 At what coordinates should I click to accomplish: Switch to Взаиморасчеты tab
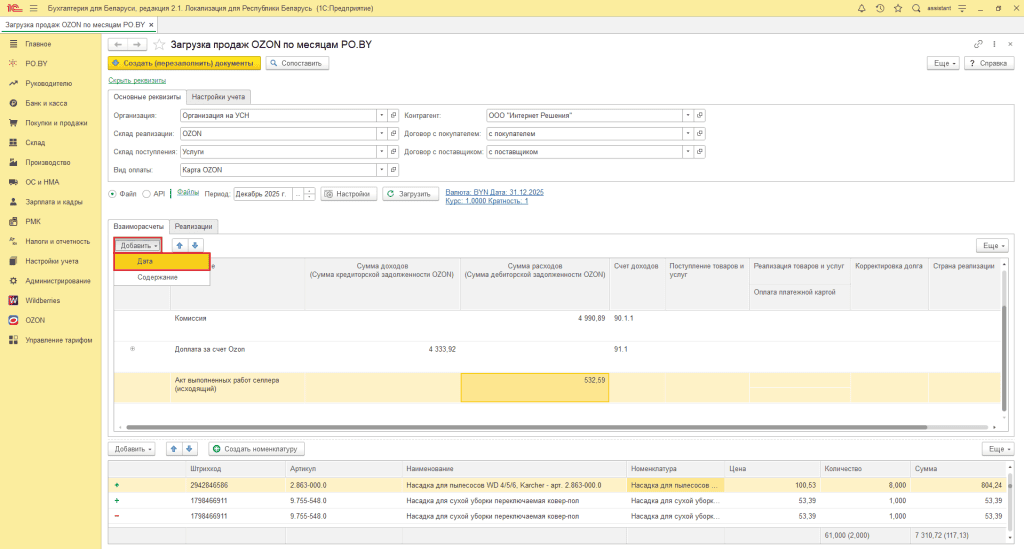[138, 227]
